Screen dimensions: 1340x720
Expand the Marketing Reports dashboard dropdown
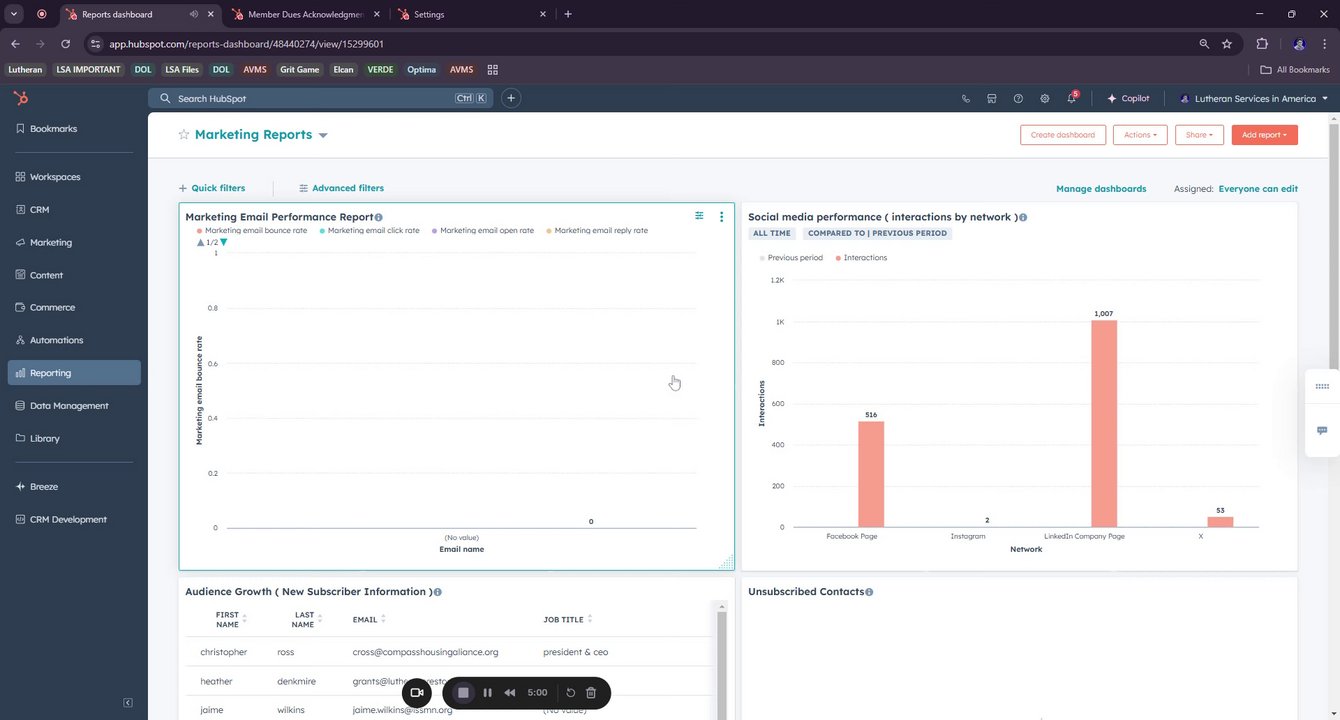323,135
